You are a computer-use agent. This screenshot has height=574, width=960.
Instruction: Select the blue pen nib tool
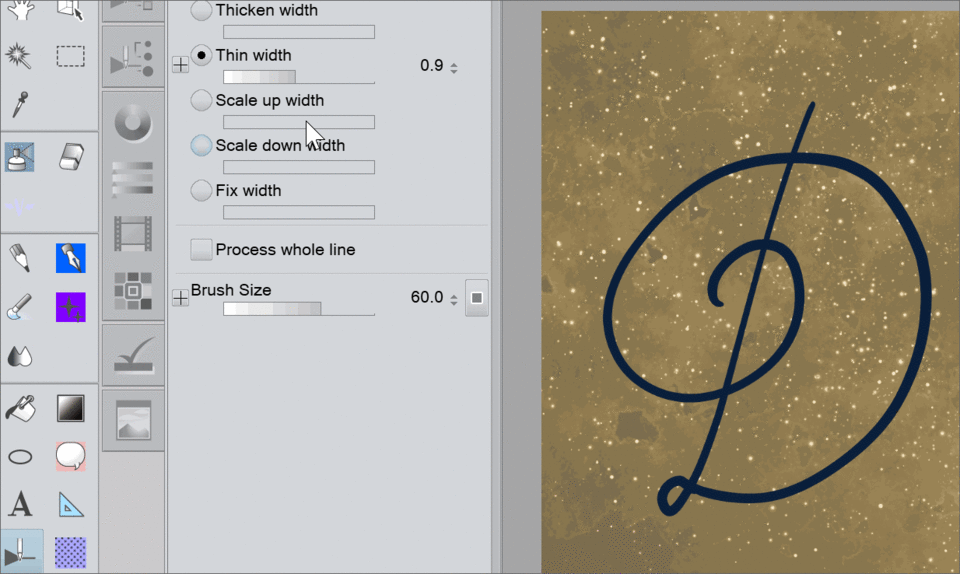click(x=70, y=258)
